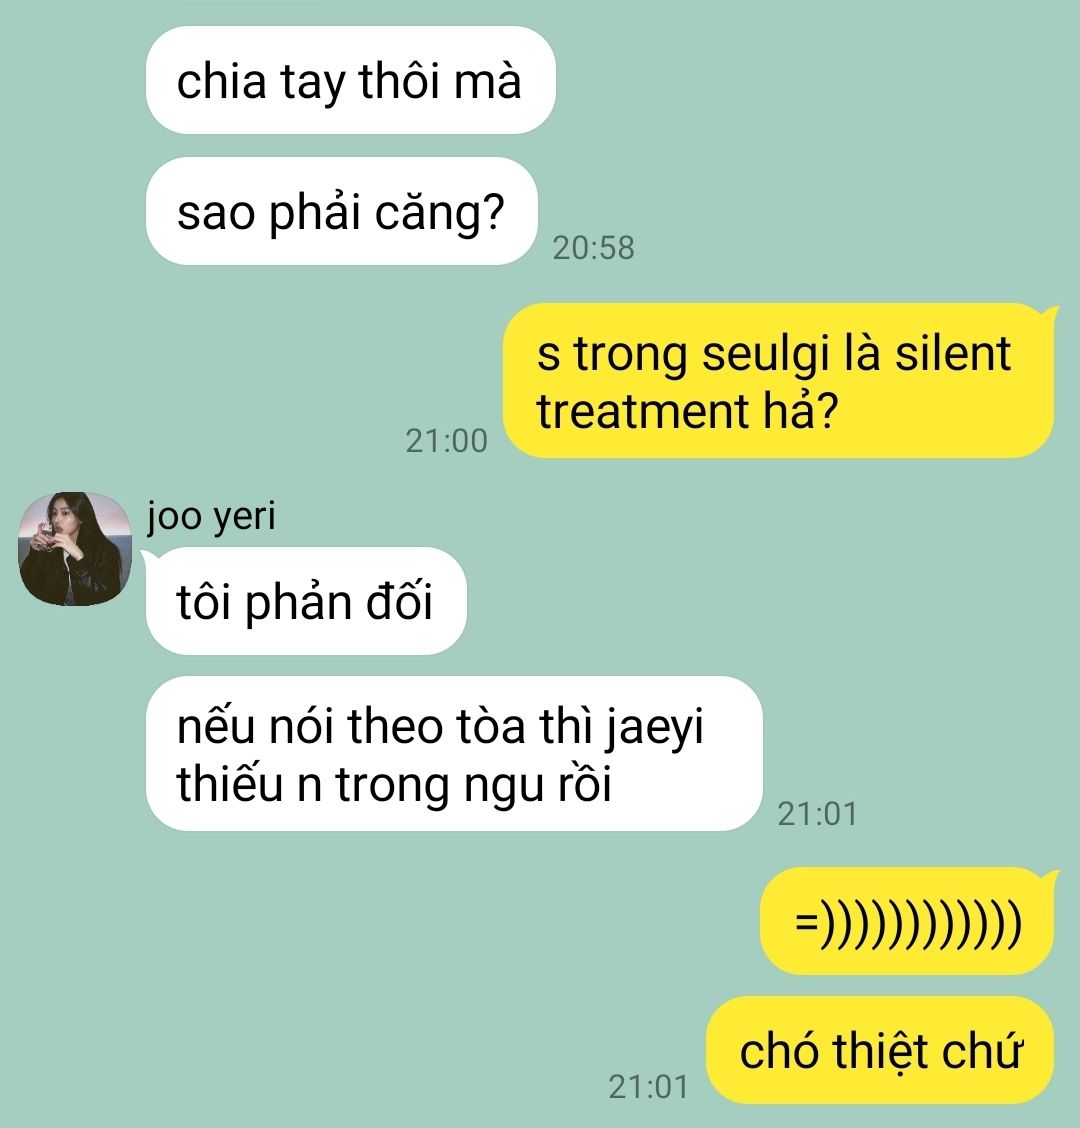Tap the word "silent" in yellow bubble

[x=953, y=353]
